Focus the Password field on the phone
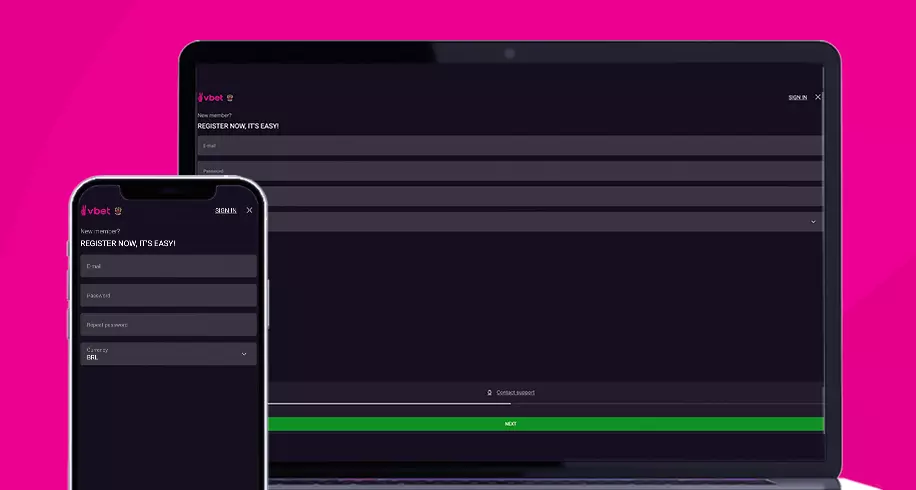916x490 pixels. 168,296
